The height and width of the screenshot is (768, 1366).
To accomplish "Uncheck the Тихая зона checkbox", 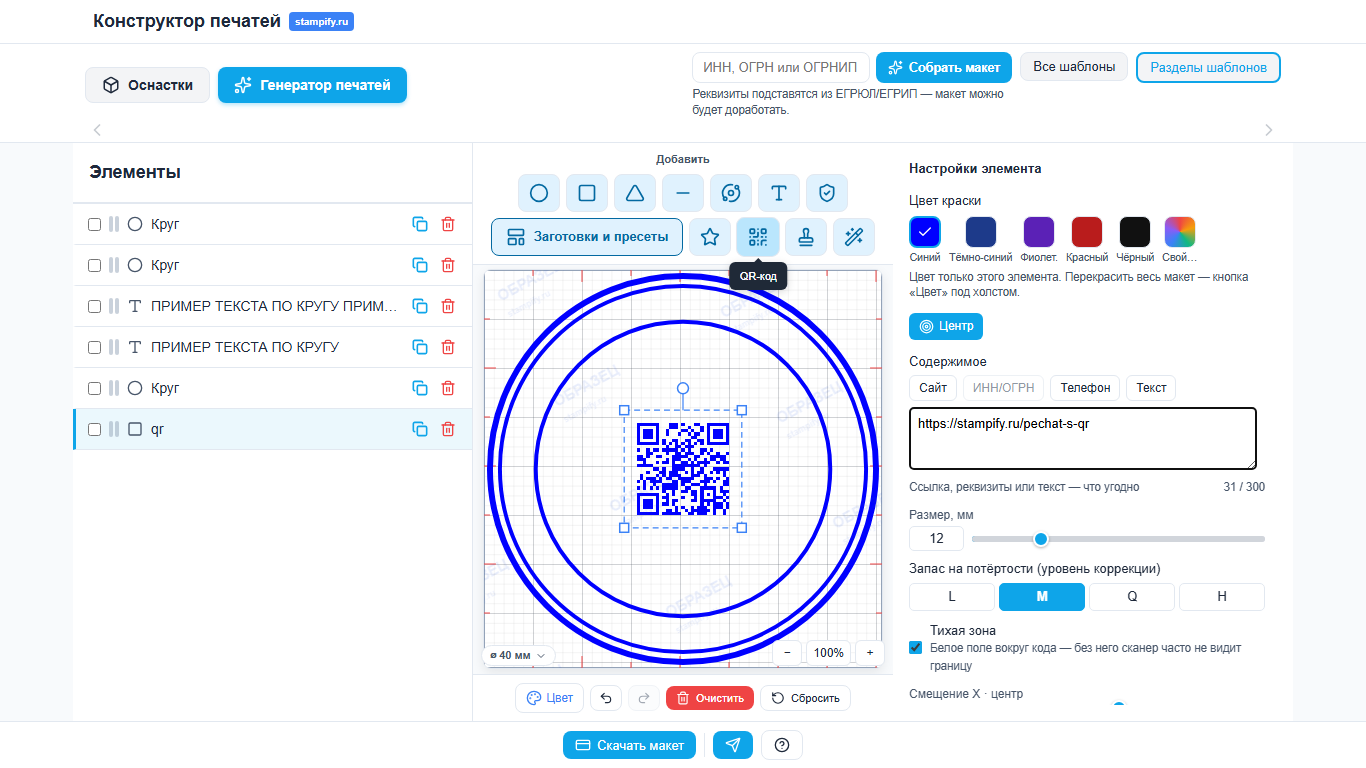I will (x=915, y=647).
